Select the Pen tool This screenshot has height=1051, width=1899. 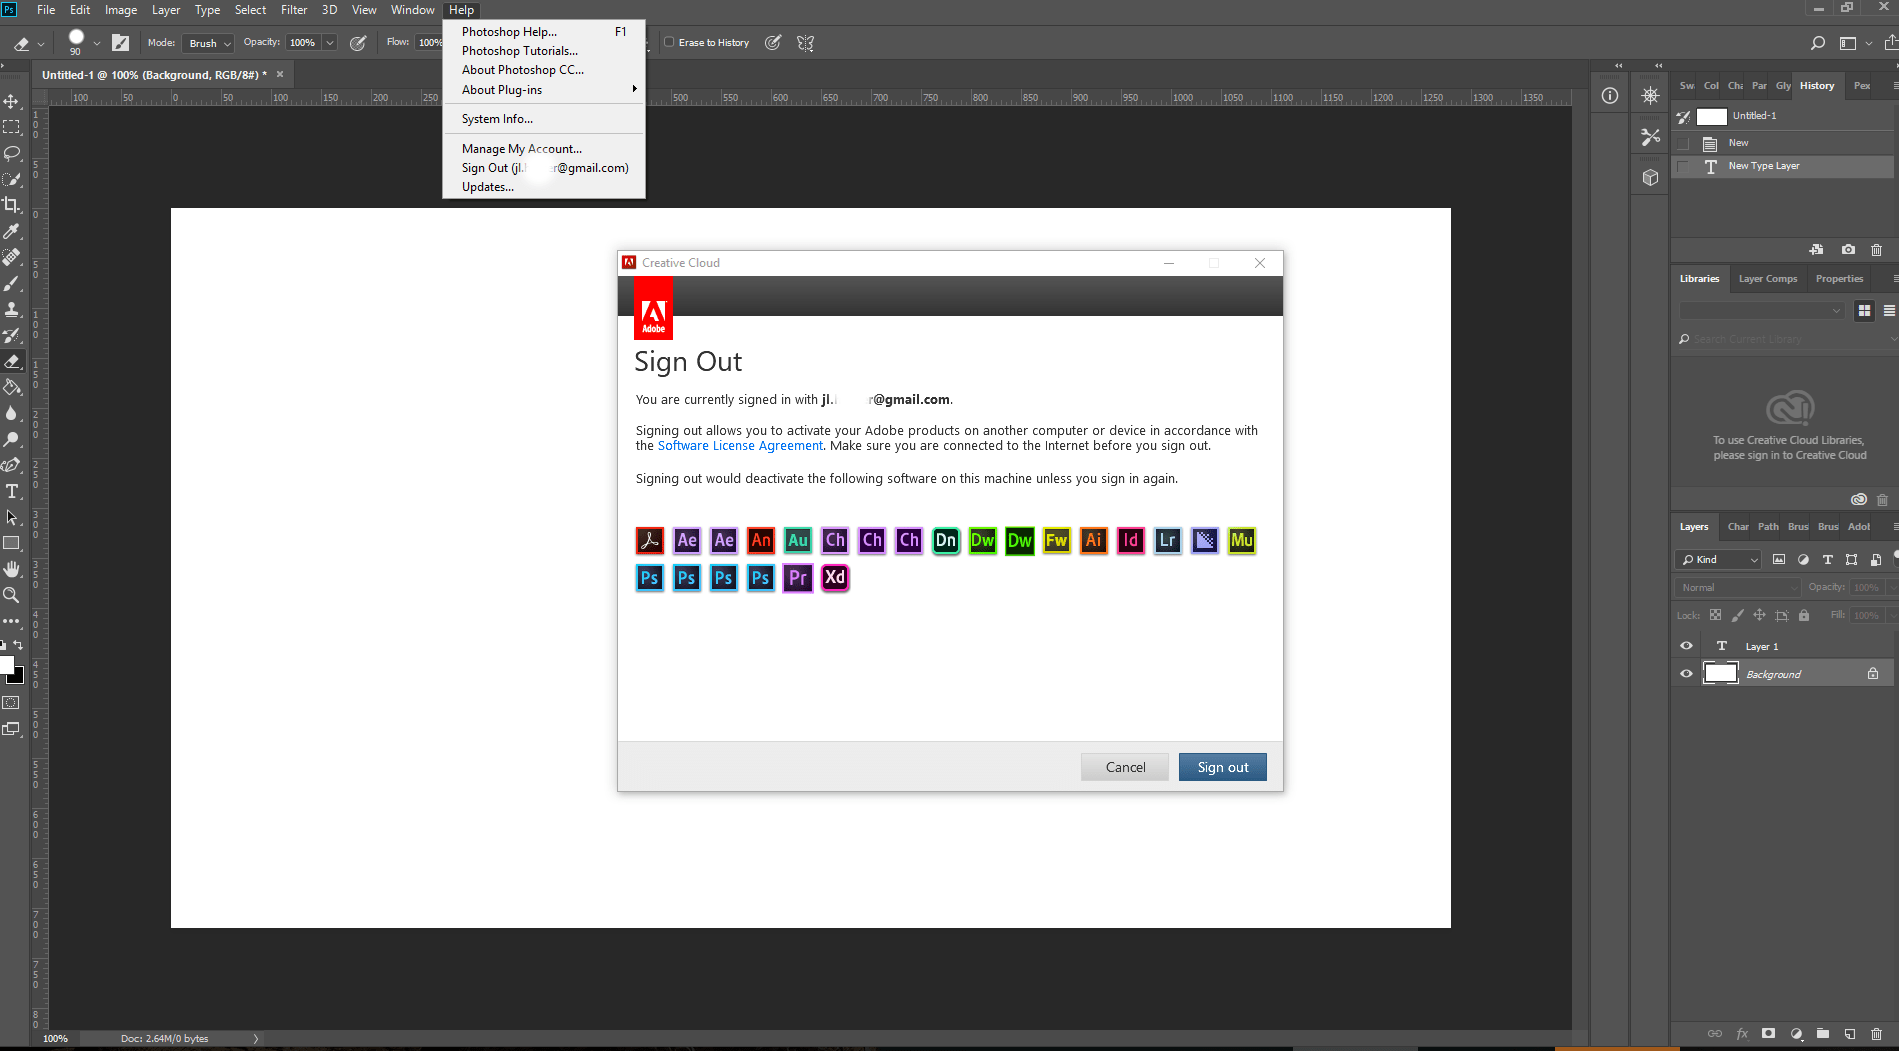tap(12, 465)
